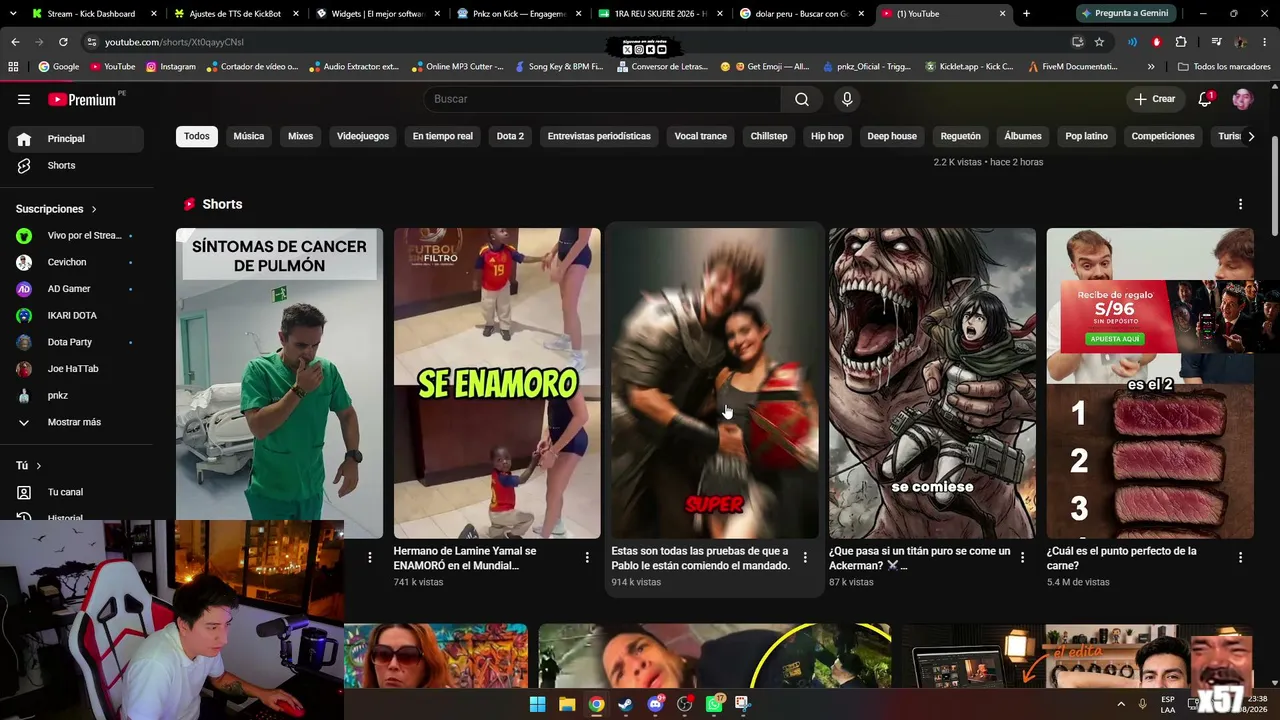Open Suscripciones section link
1280x720 pixels.
coord(56,209)
